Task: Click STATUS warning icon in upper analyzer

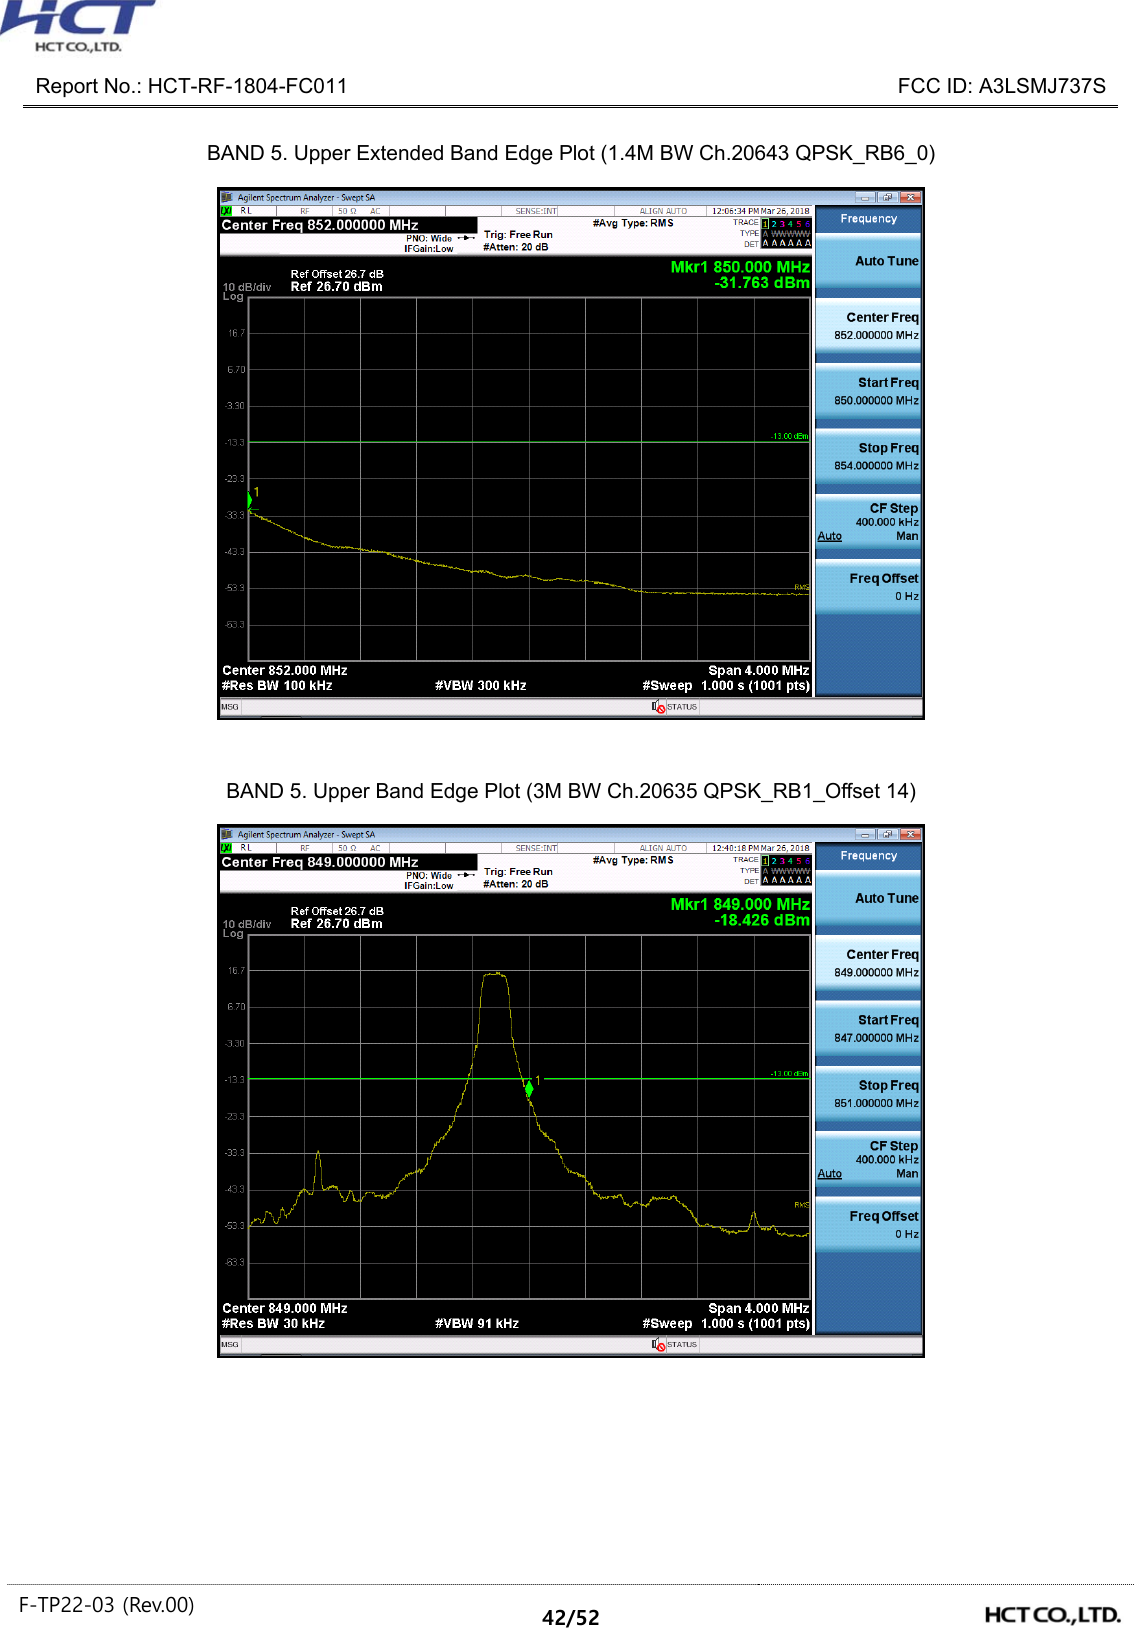Action: (659, 707)
